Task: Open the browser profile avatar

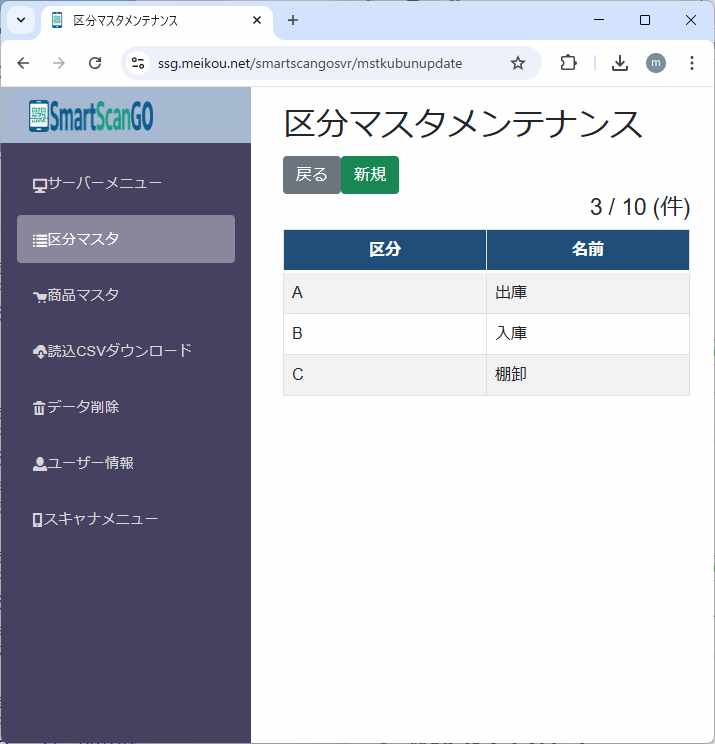Action: coord(656,63)
